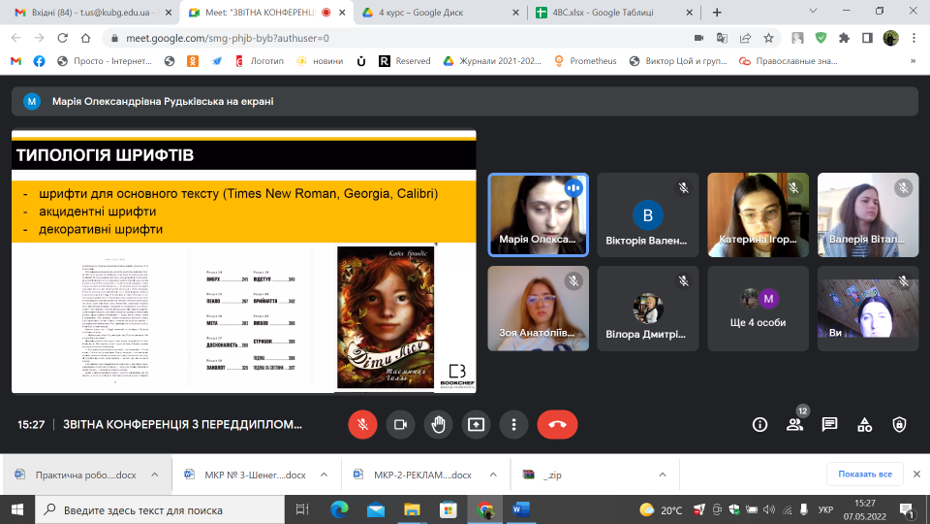
Task: Go to browser home page
Action: coord(85,38)
